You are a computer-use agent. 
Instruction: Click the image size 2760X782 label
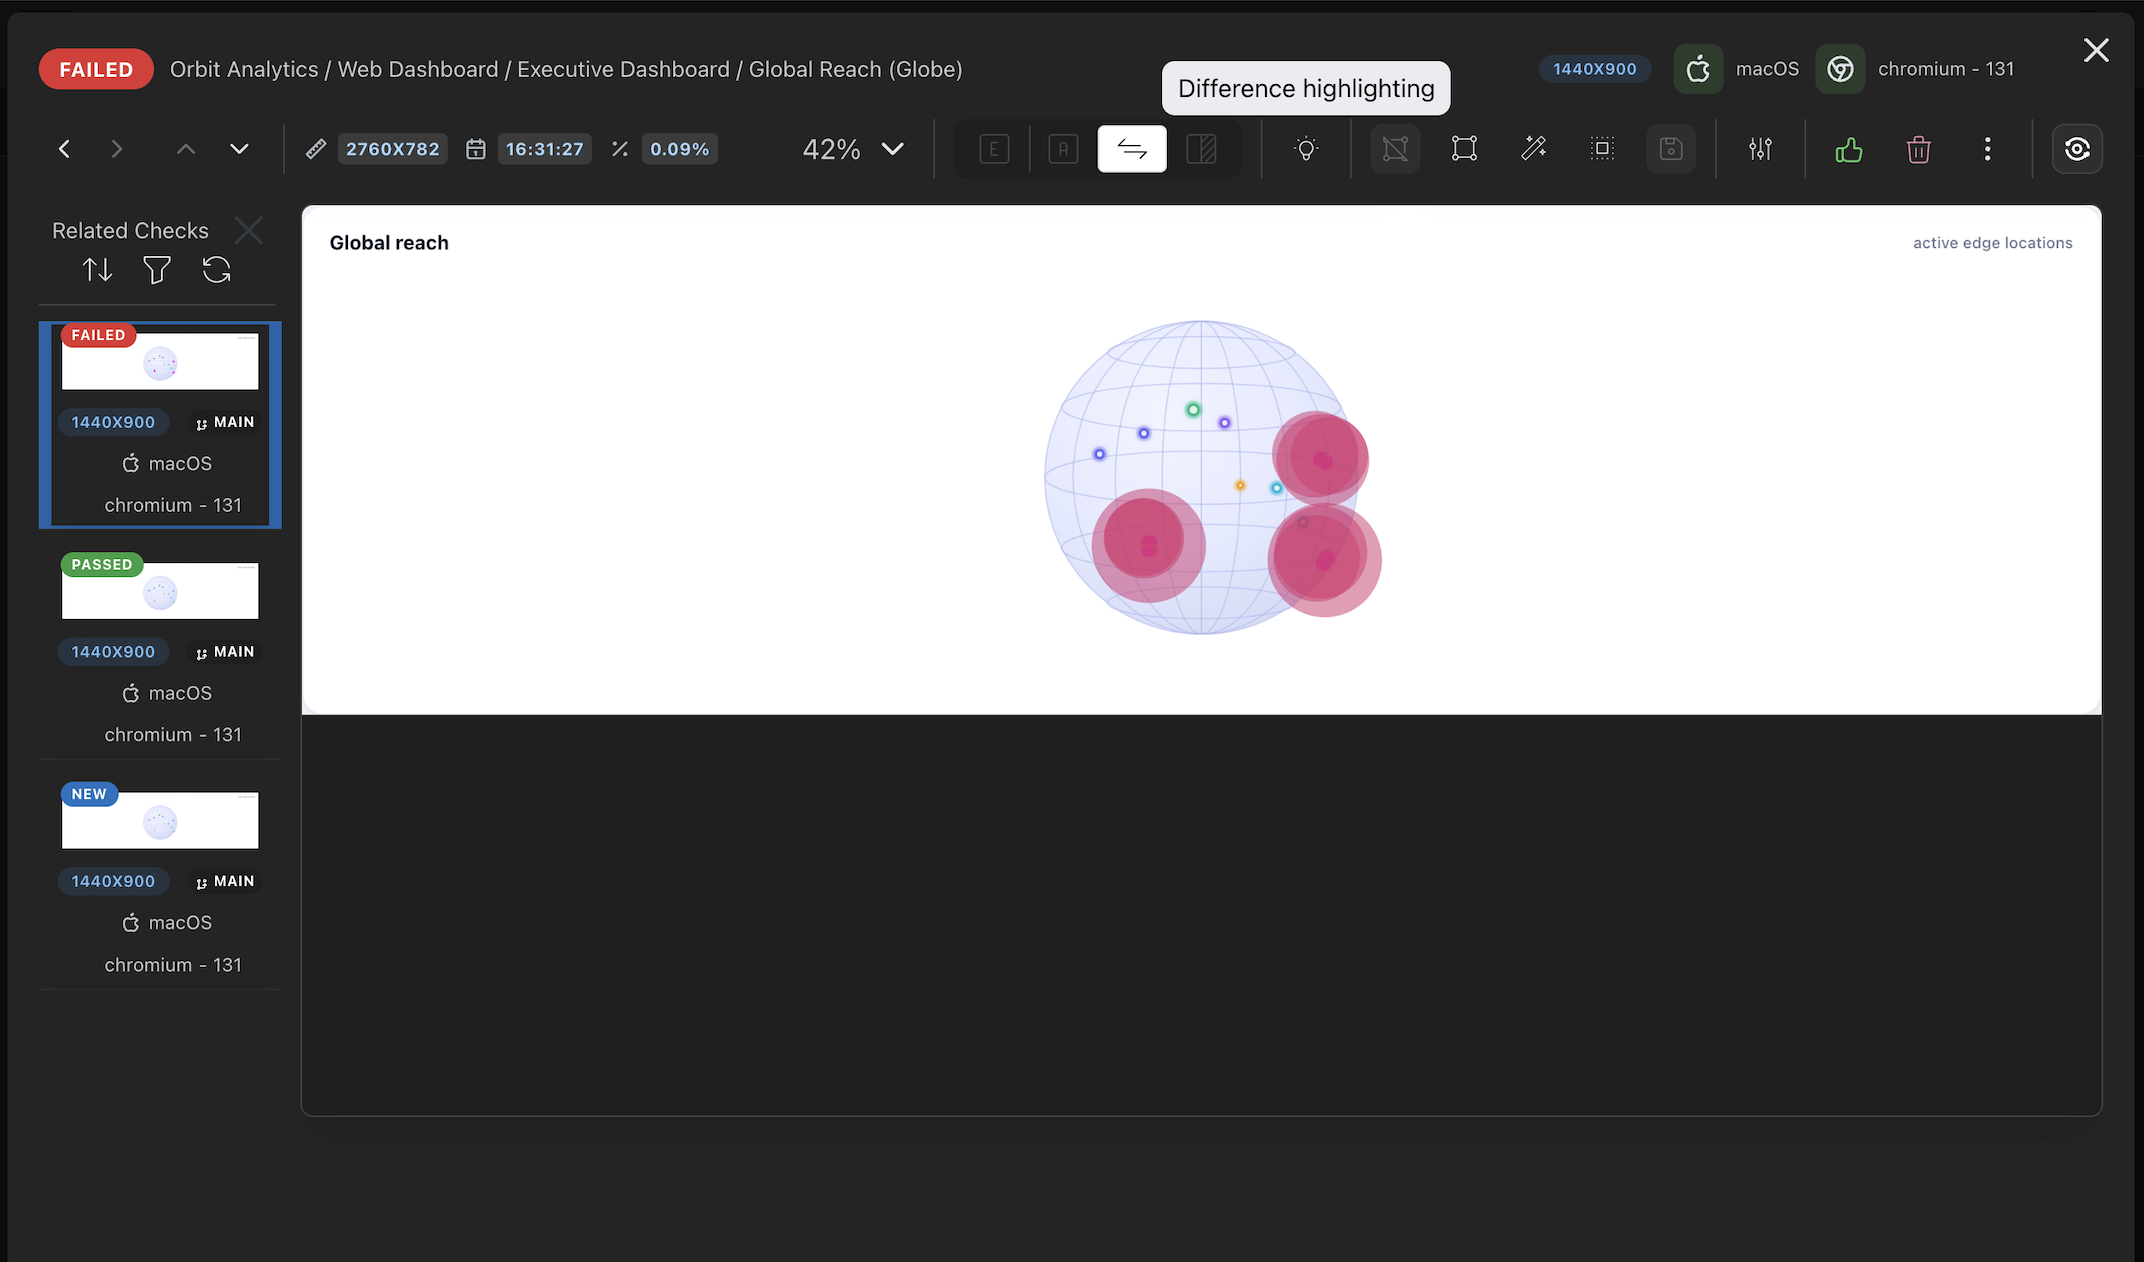point(392,149)
